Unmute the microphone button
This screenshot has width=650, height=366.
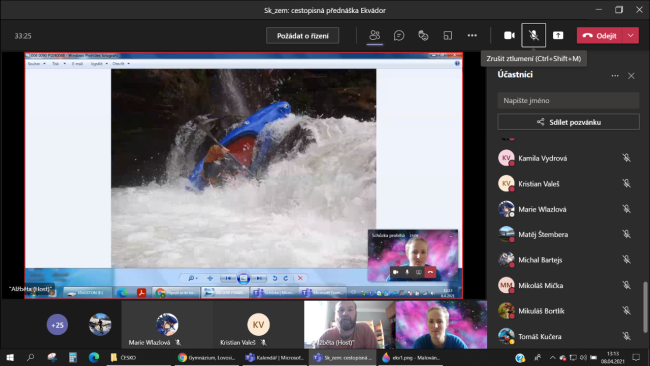click(534, 36)
